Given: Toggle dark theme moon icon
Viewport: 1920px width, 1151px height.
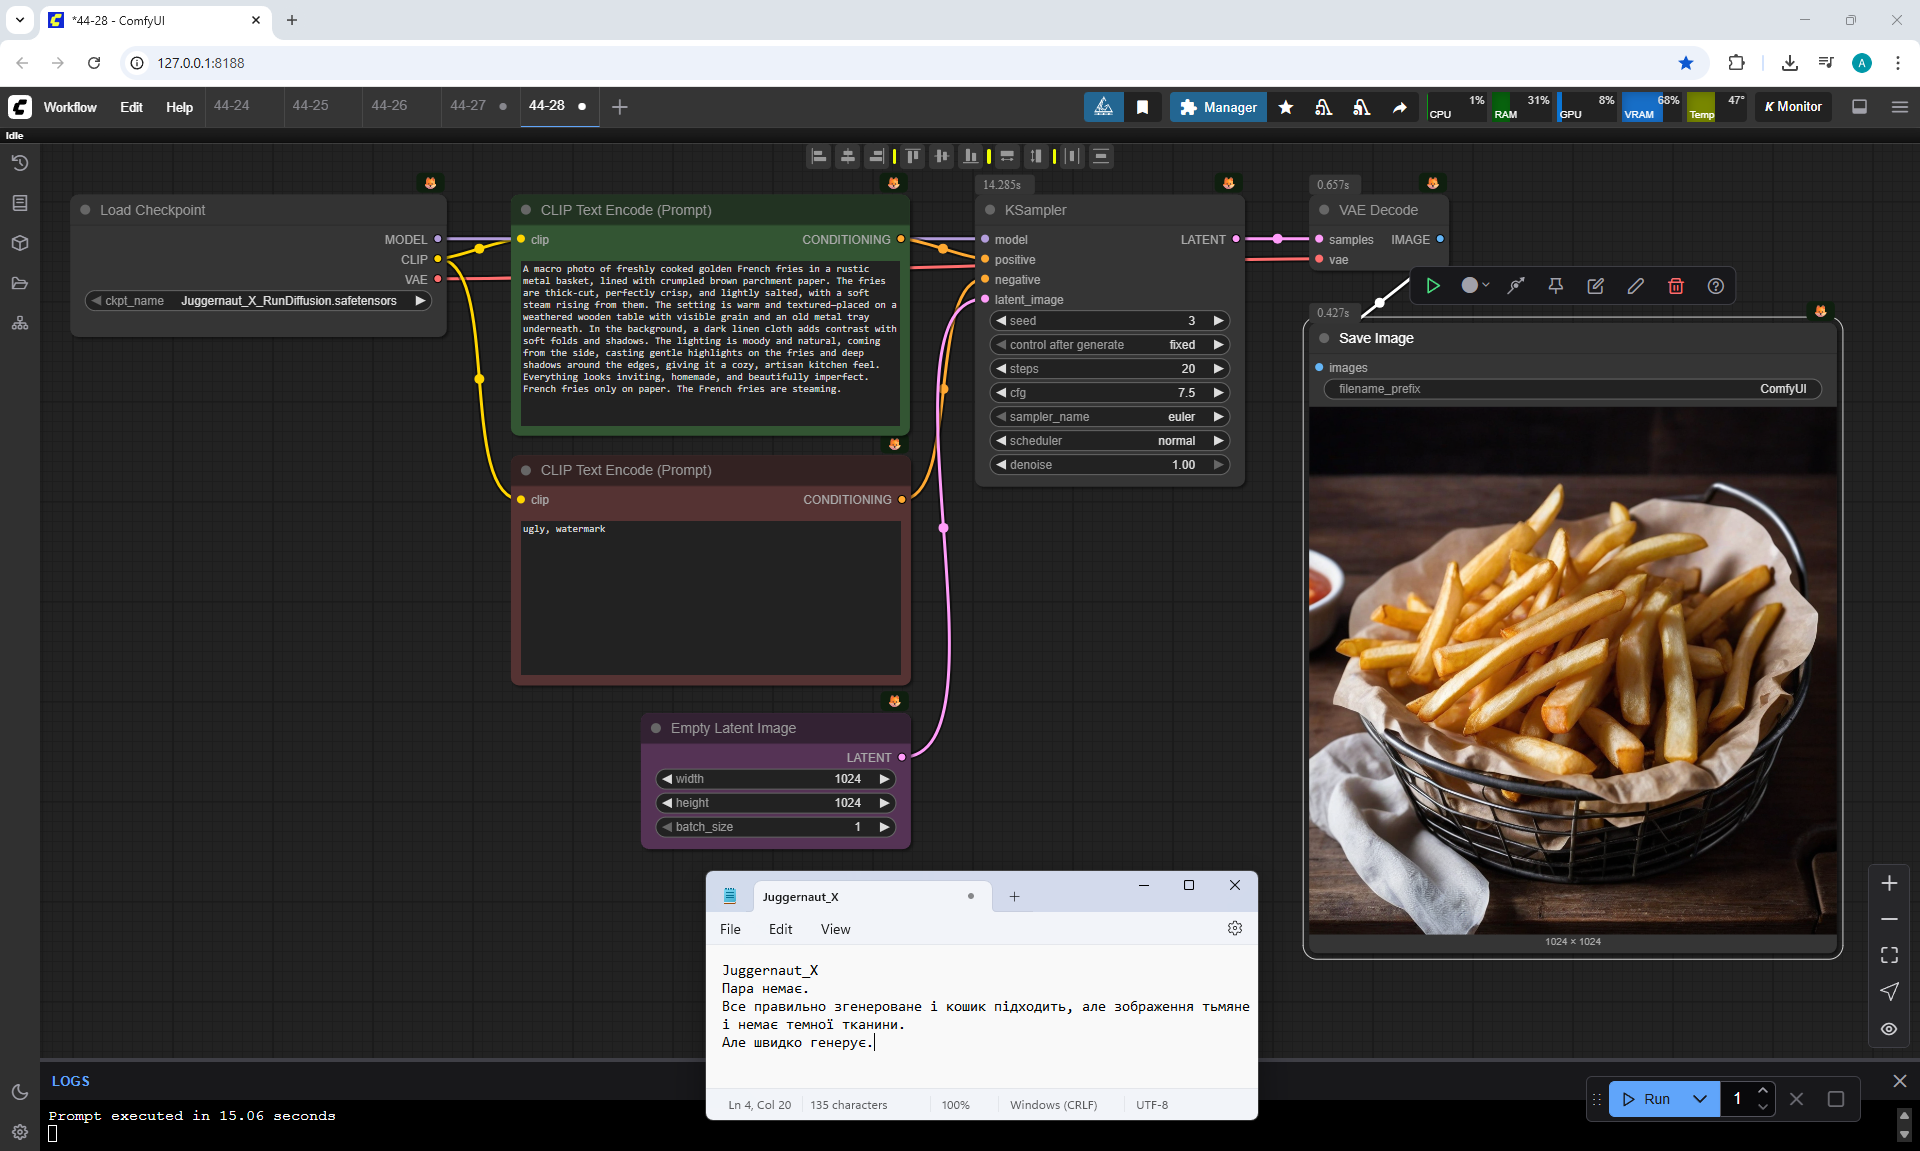Looking at the screenshot, I should [20, 1092].
